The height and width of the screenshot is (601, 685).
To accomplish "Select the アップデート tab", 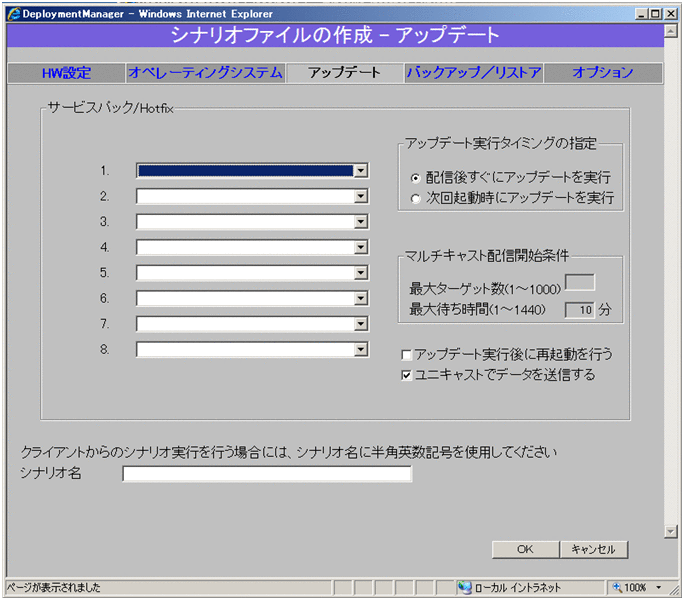I will coord(344,73).
